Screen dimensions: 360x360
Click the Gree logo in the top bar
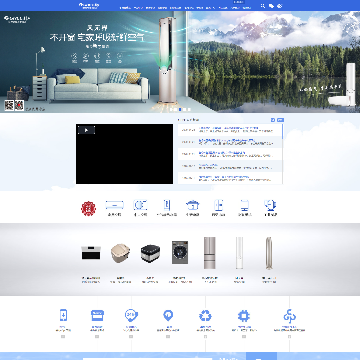point(89,5)
